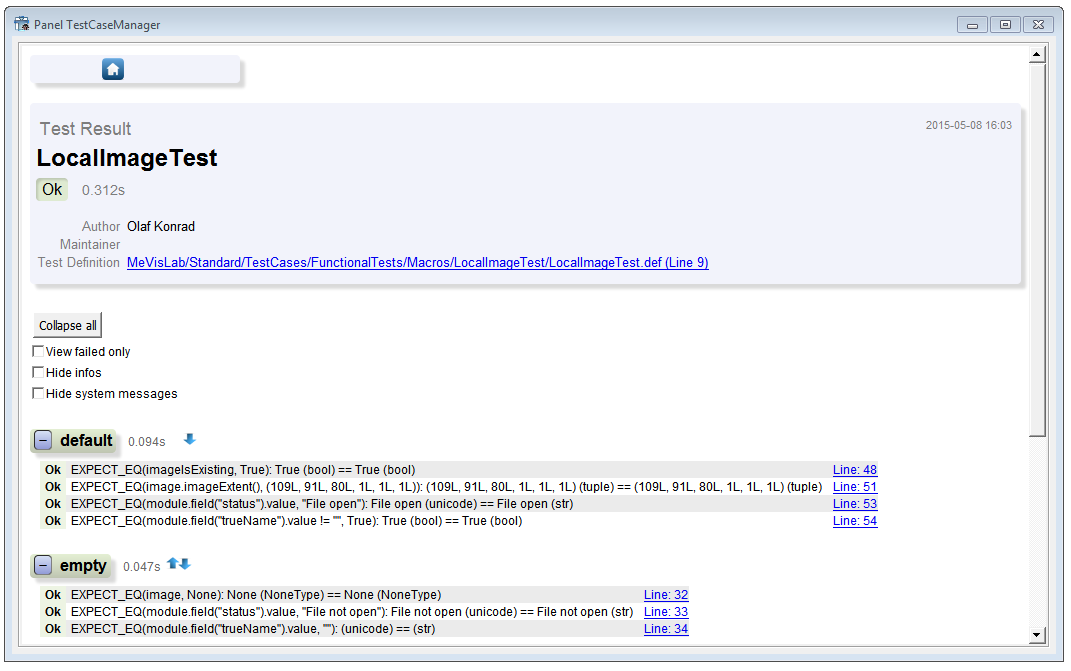Open the LocalImageTest.def test definition link
1071x671 pixels.
pos(417,263)
